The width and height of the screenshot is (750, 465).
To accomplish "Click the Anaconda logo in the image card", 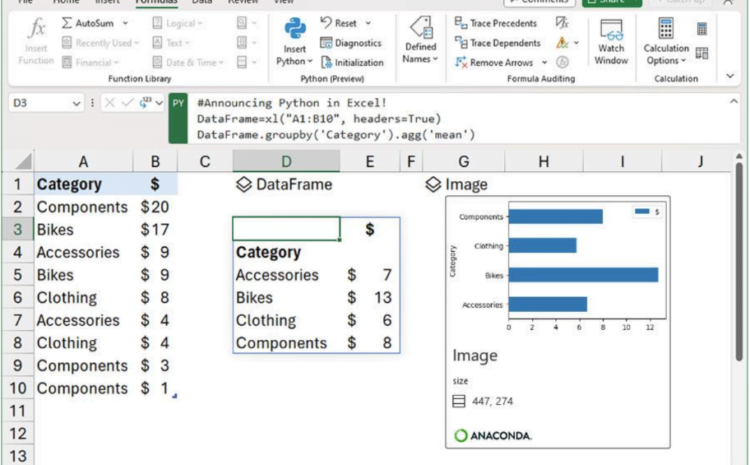I will pos(492,436).
